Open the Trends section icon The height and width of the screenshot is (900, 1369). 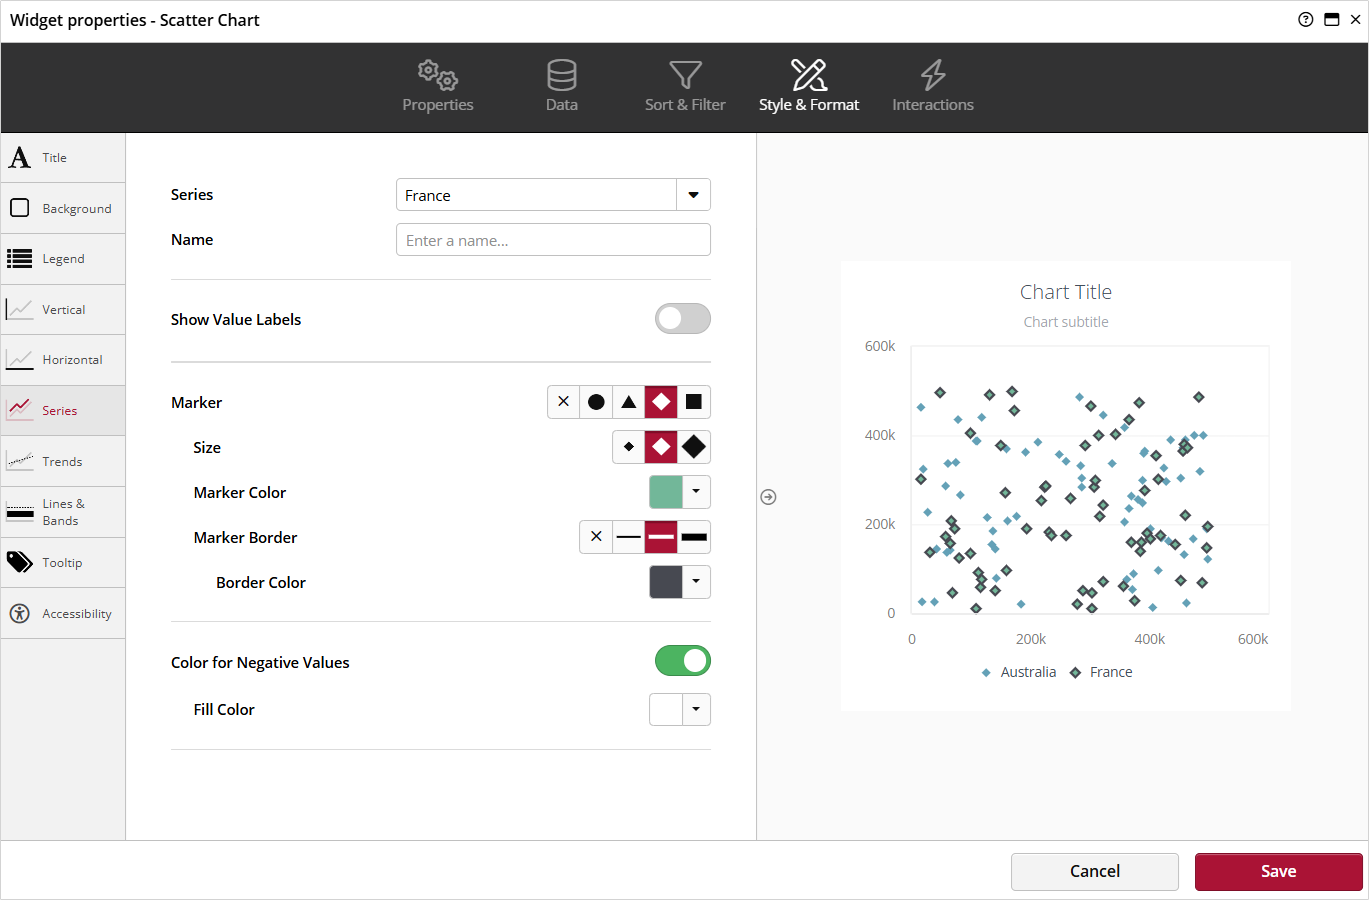point(20,461)
